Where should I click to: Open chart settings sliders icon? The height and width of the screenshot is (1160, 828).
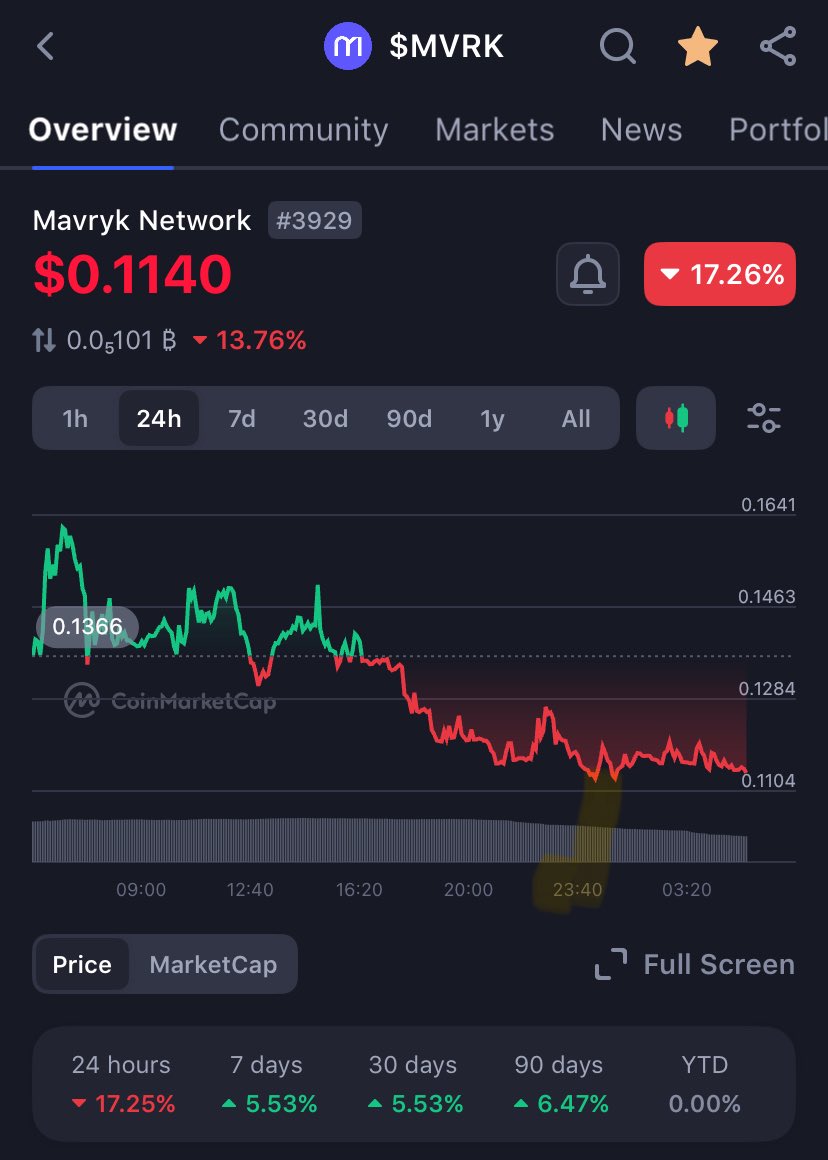click(764, 418)
